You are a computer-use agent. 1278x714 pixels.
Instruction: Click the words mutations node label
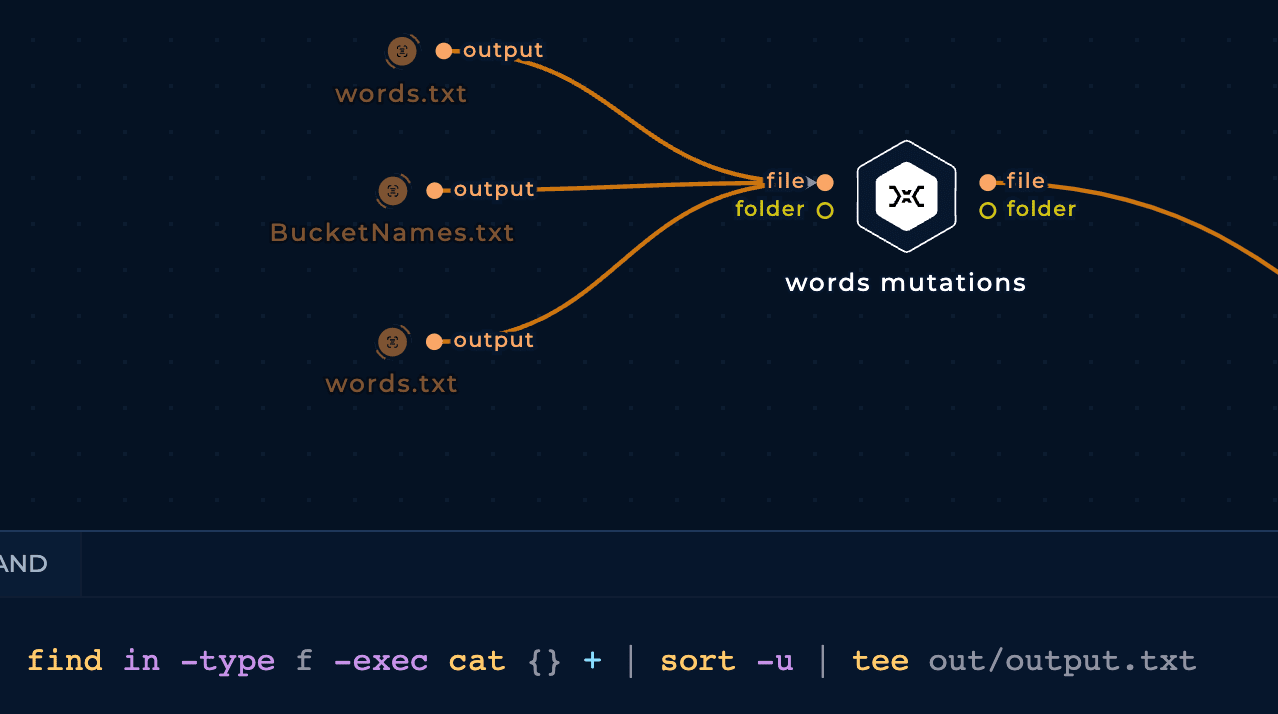coord(906,283)
